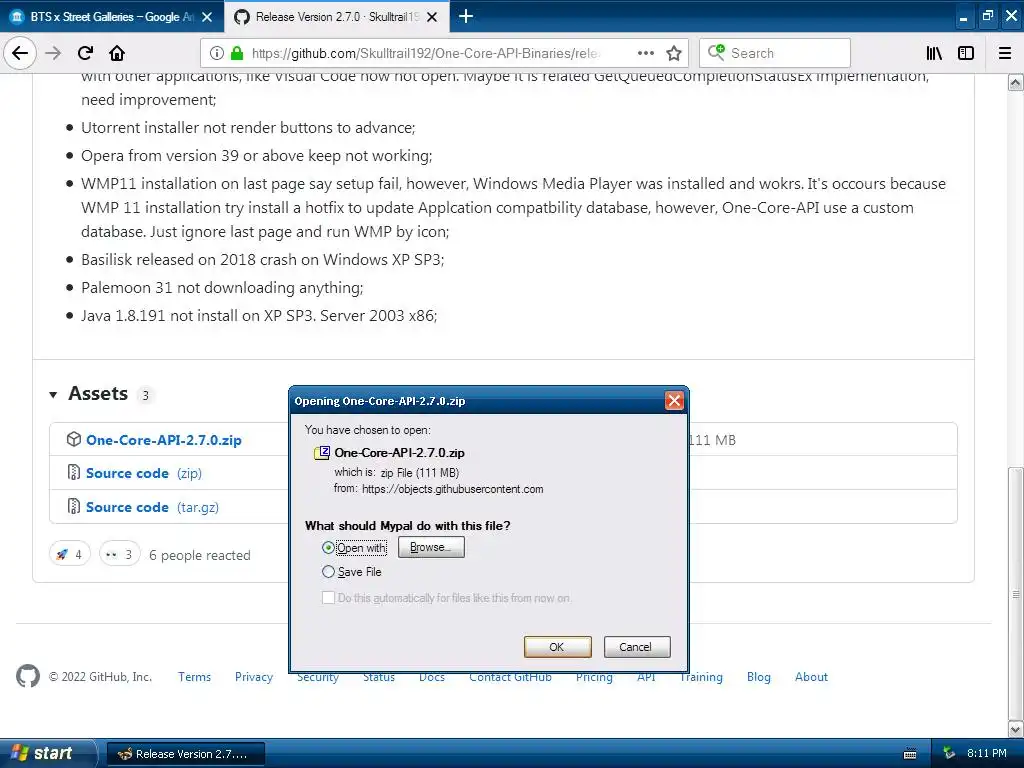Click the GitHub logo in footer
The width and height of the screenshot is (1024, 768).
pos(28,676)
